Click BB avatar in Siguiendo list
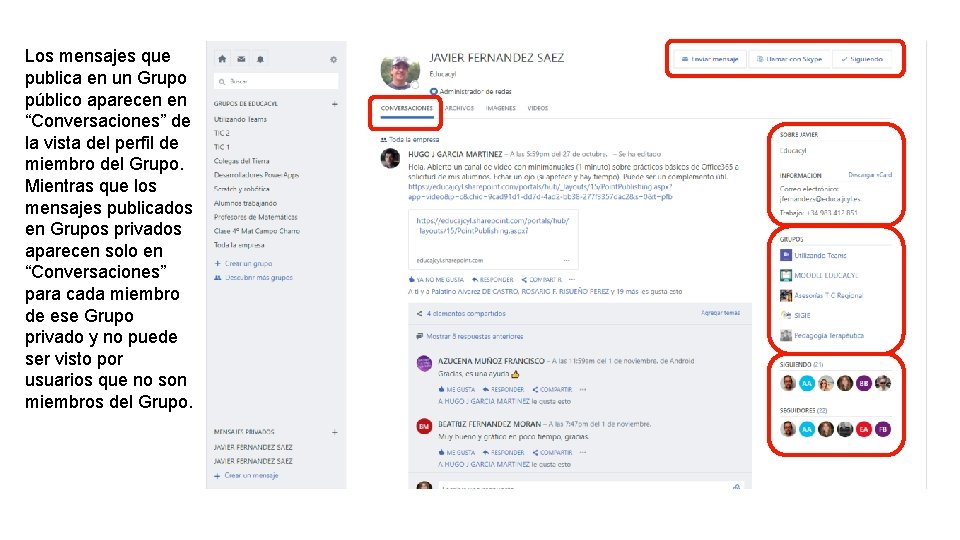Viewport: 960px width, 540px height. point(863,384)
